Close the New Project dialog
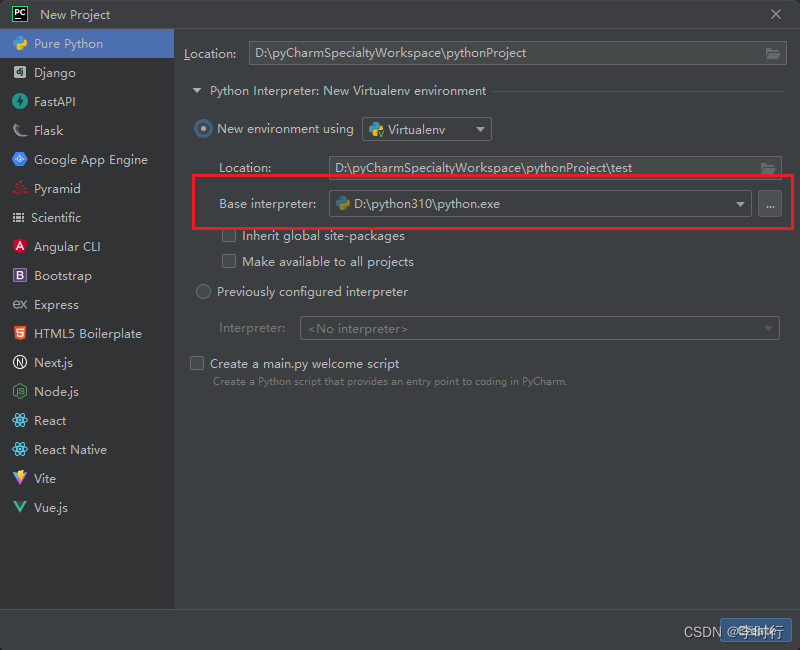 click(776, 14)
